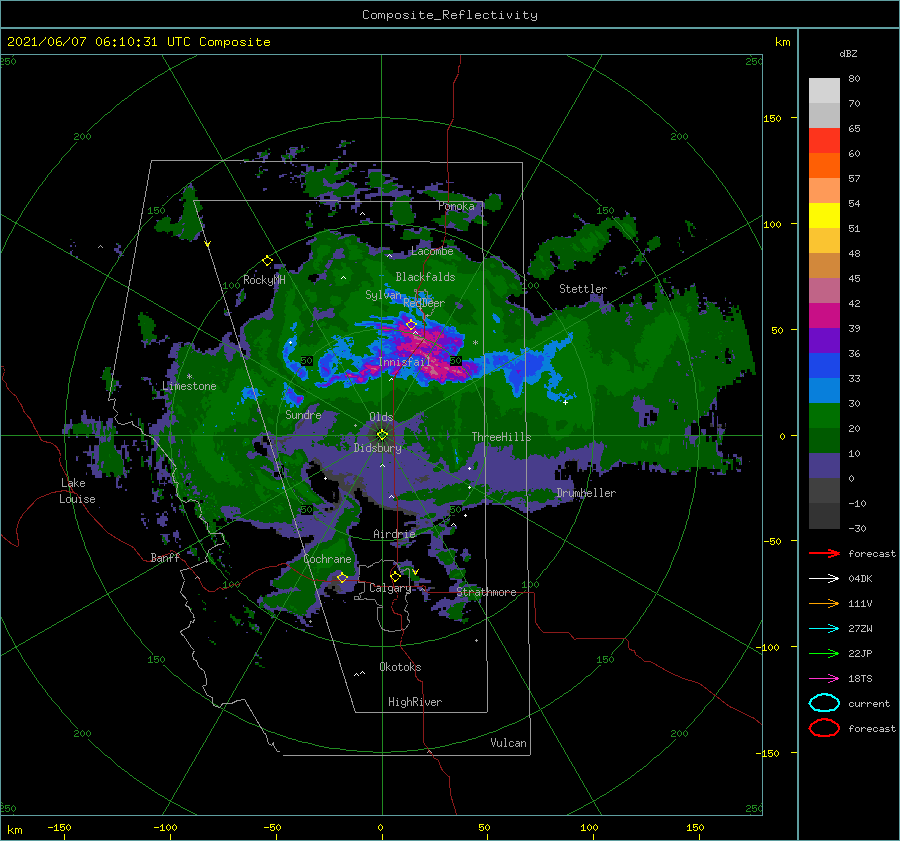The width and height of the screenshot is (900, 841).
Task: Click the Strathmore label
Action: [x=486, y=592]
